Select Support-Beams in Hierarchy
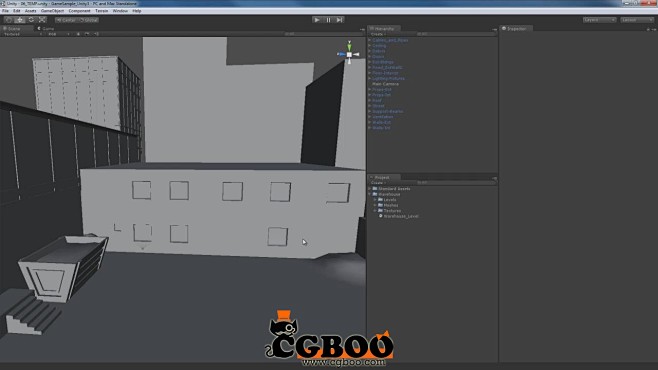Image resolution: width=658 pixels, height=370 pixels. point(387,111)
